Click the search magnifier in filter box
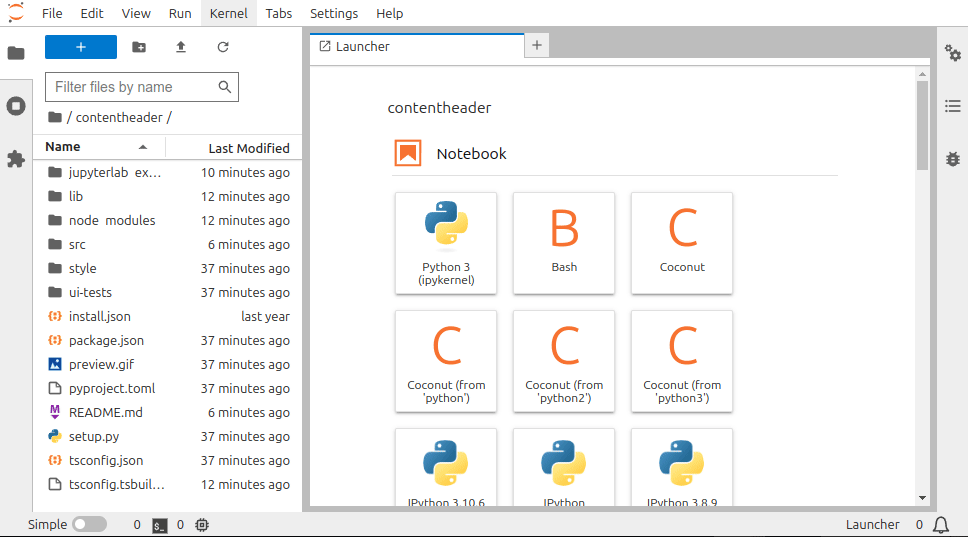This screenshot has height=537, width=968. 225,87
